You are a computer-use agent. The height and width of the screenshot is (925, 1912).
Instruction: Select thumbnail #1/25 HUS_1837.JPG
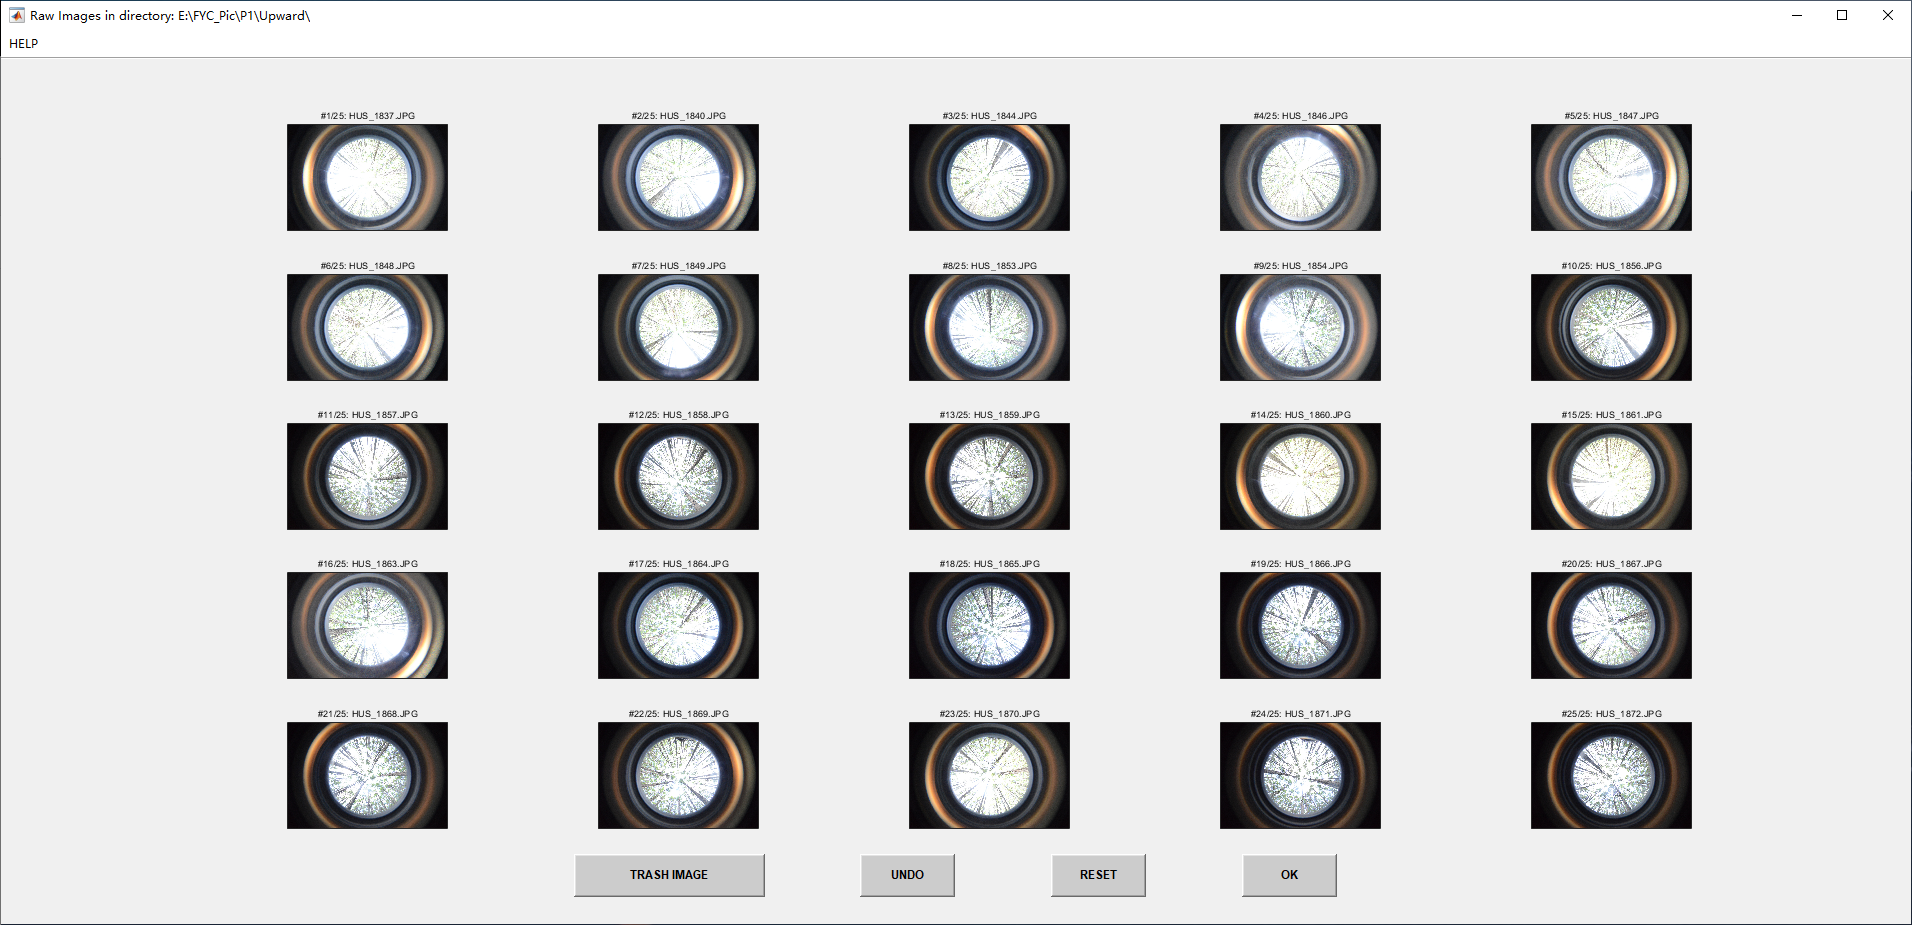(367, 177)
